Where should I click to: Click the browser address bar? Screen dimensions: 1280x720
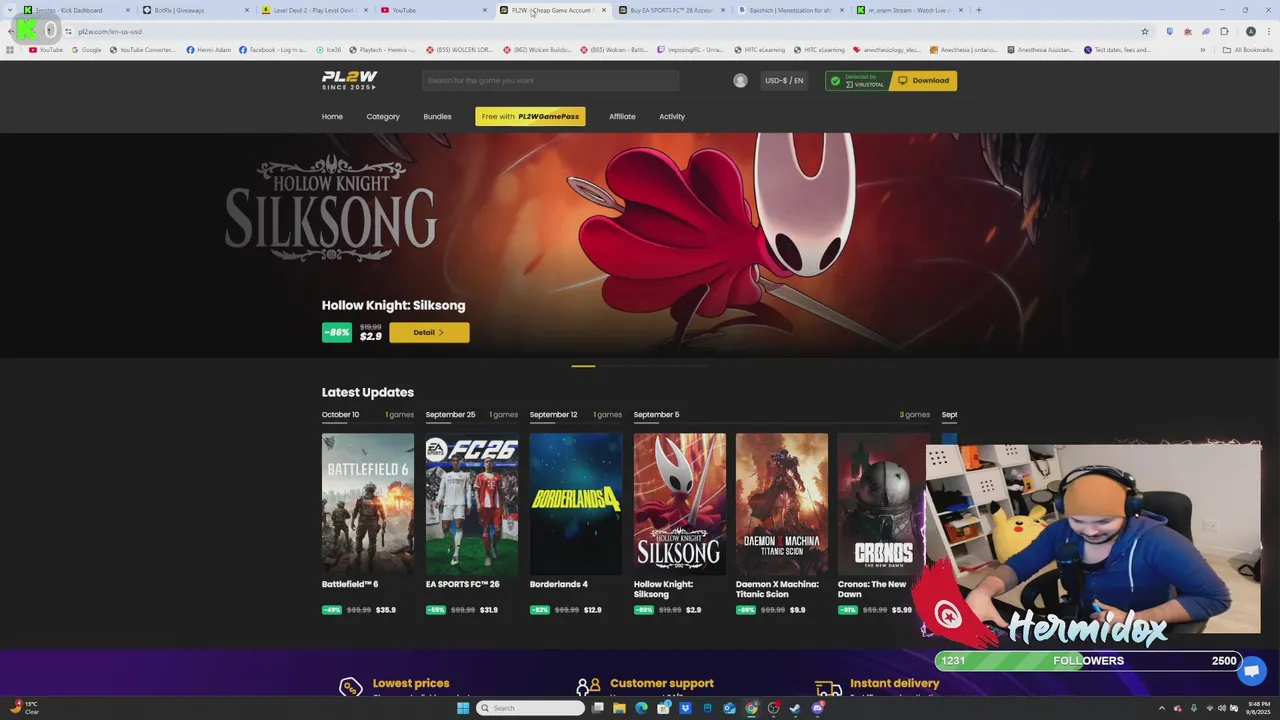click(600, 31)
